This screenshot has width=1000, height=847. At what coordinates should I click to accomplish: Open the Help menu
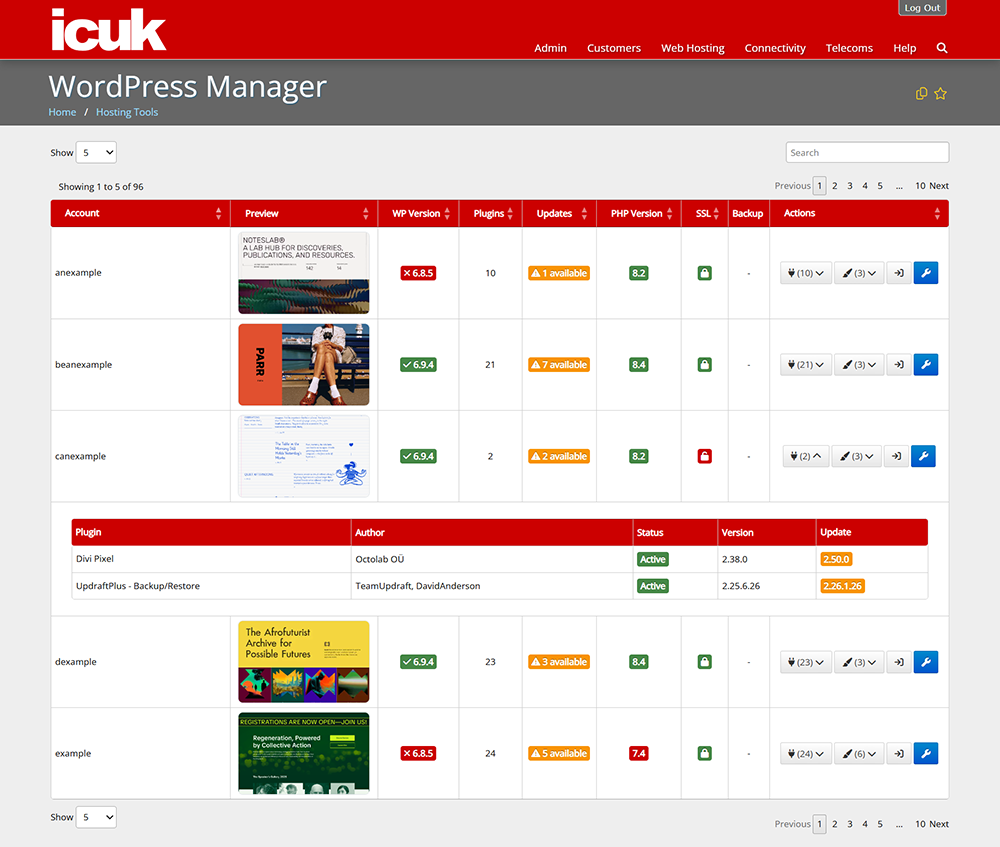(904, 48)
